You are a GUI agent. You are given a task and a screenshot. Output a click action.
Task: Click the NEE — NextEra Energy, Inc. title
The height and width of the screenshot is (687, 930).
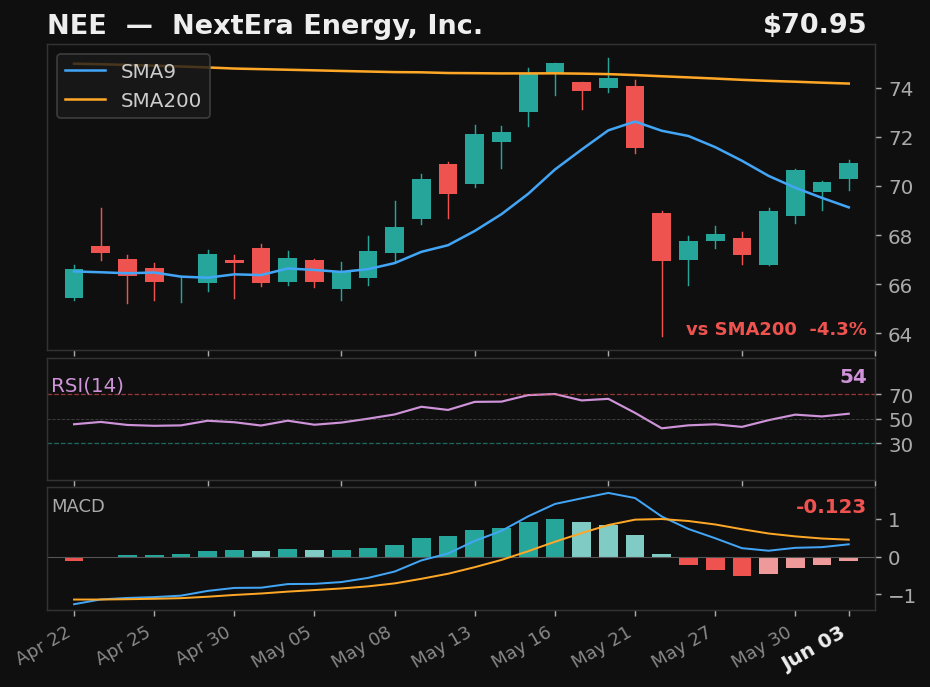coord(265,26)
